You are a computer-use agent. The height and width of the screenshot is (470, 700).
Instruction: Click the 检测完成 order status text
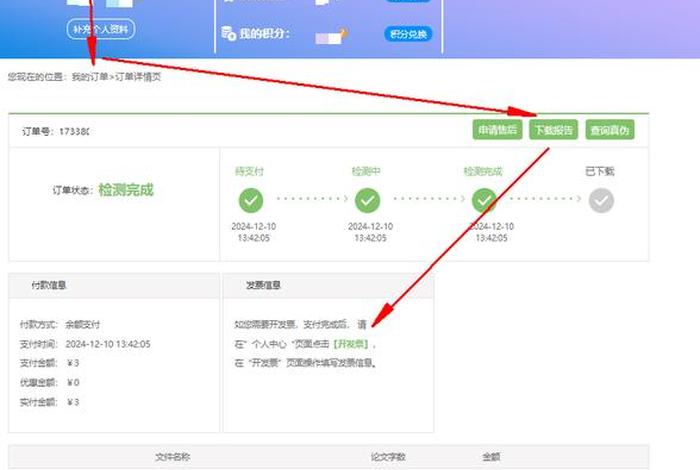pos(125,190)
